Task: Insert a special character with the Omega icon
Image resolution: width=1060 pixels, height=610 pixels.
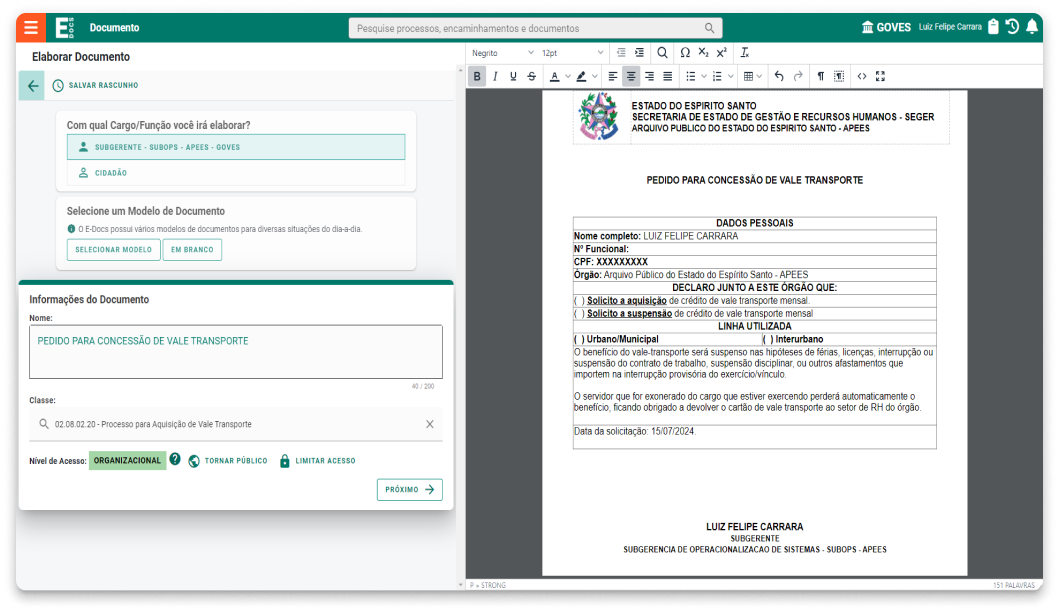Action: point(686,50)
